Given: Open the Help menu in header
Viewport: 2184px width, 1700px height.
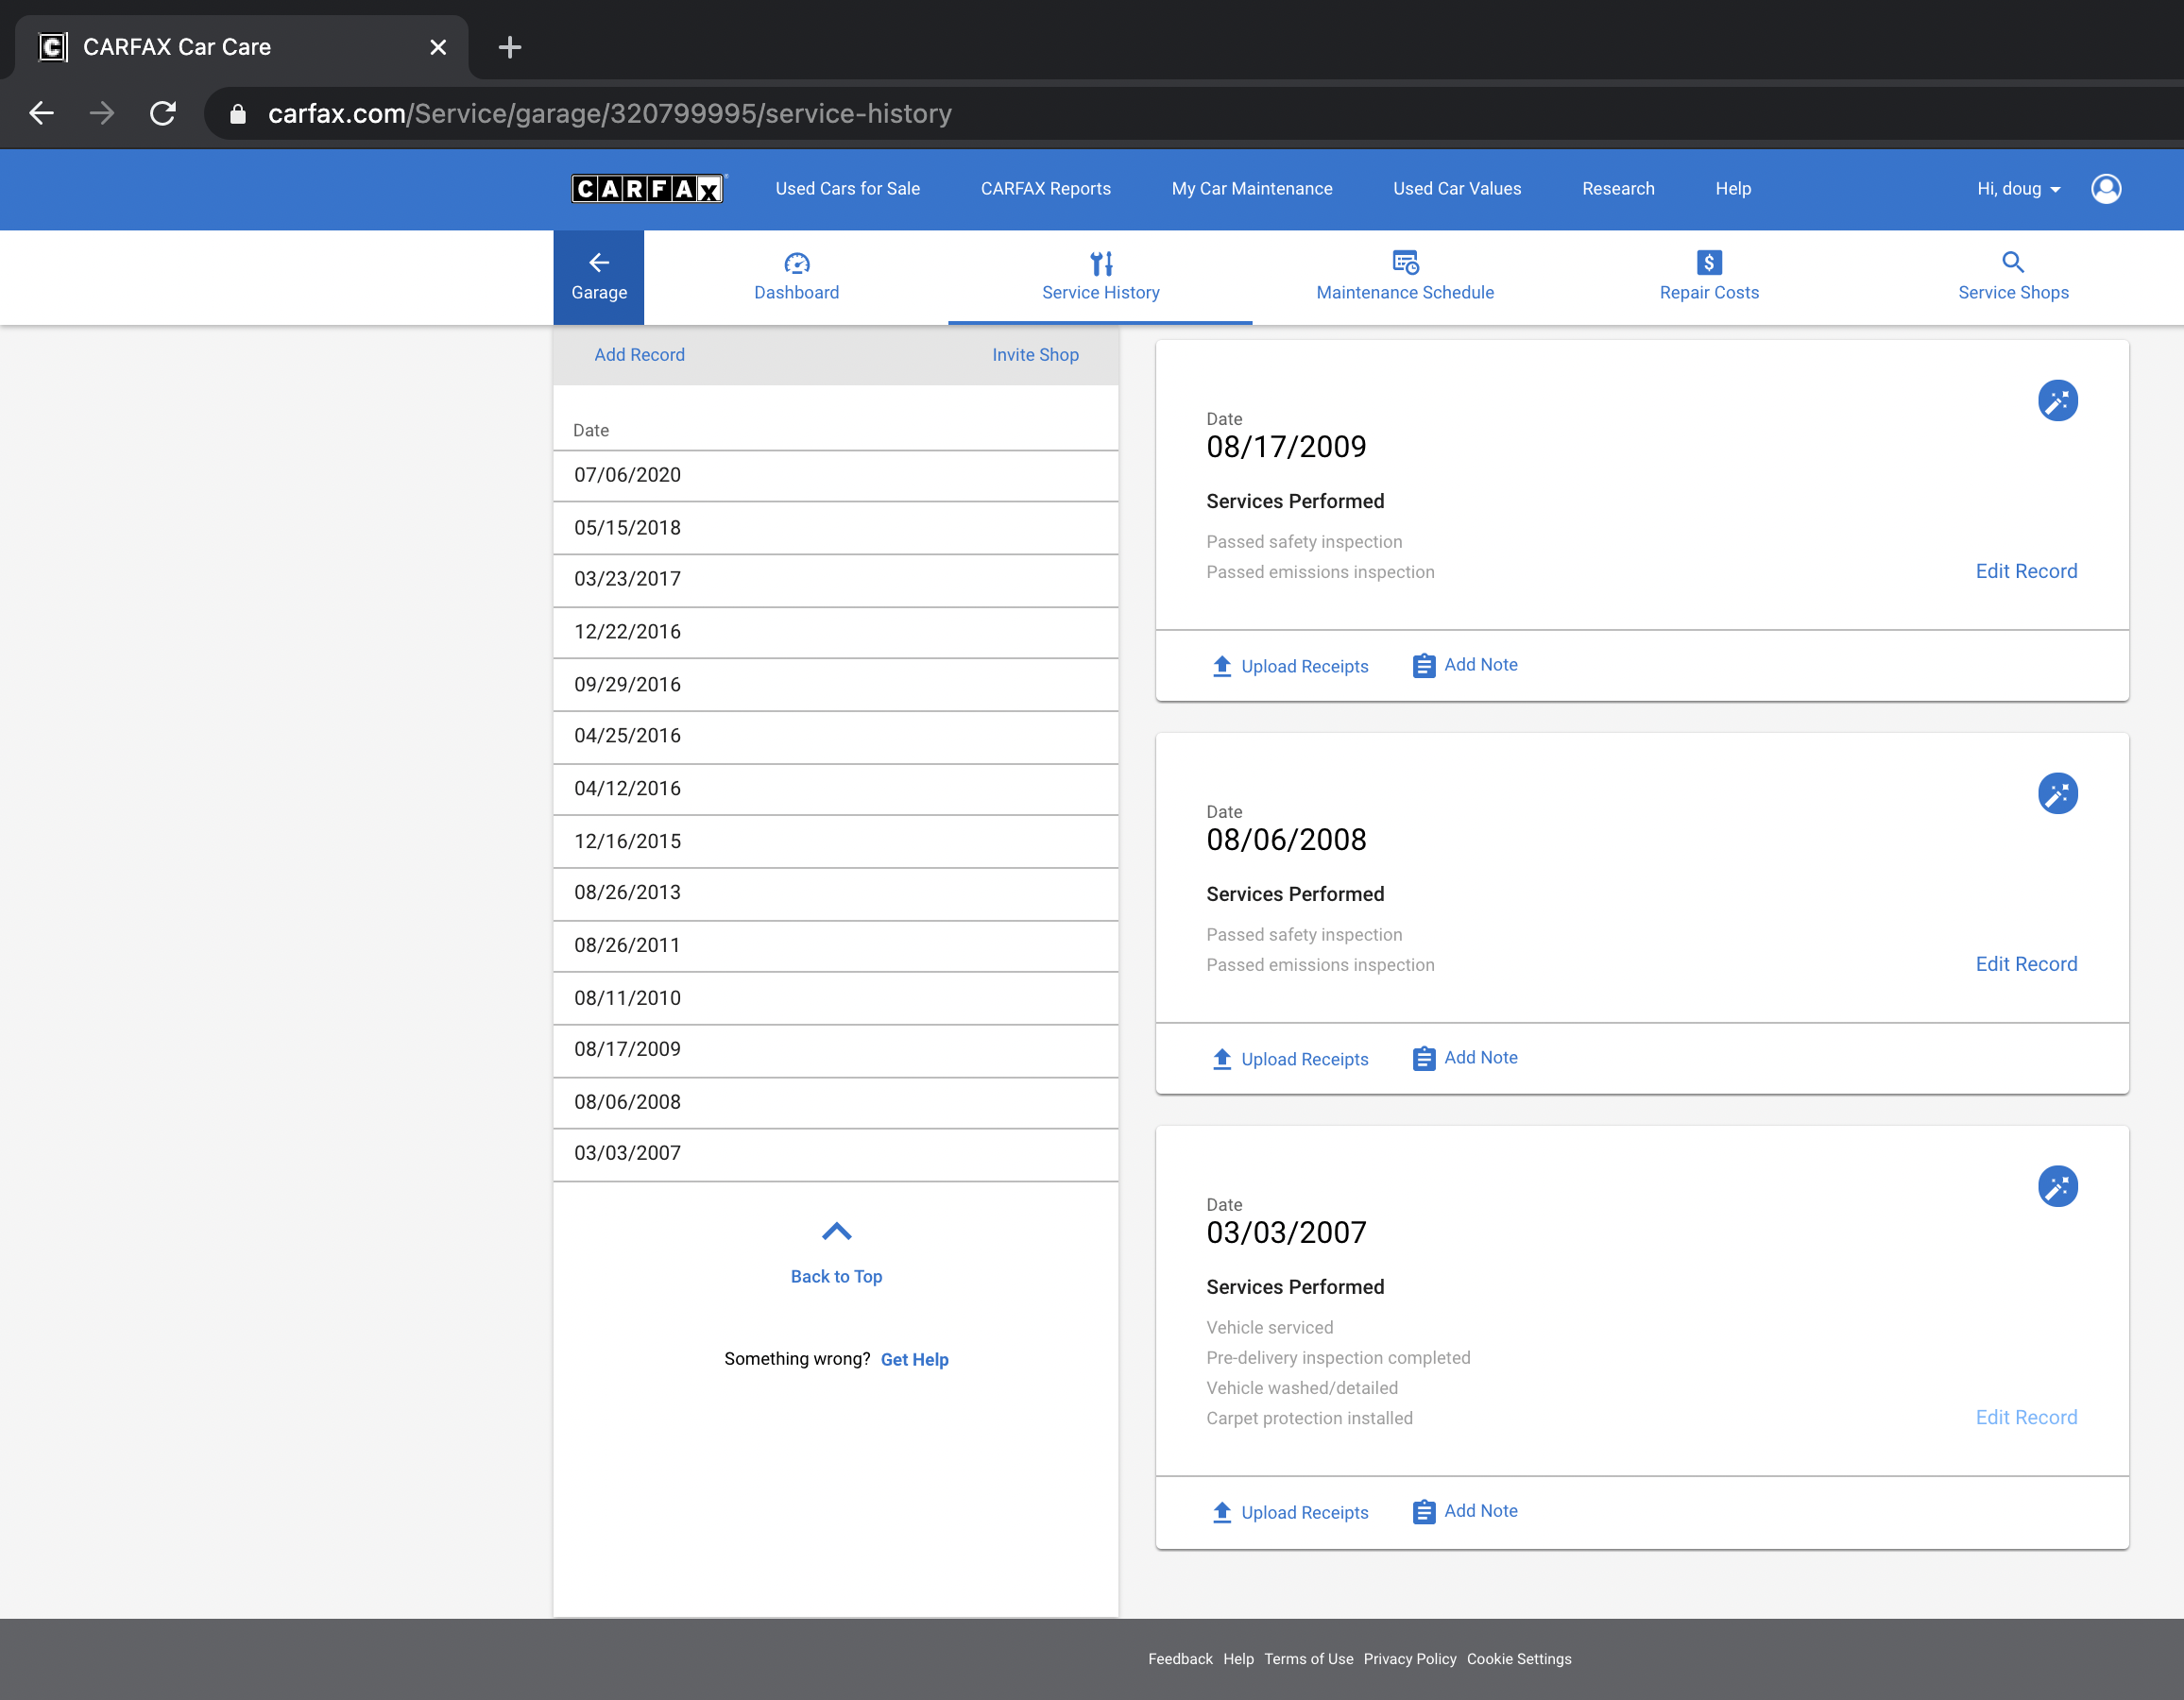Looking at the screenshot, I should point(1733,189).
